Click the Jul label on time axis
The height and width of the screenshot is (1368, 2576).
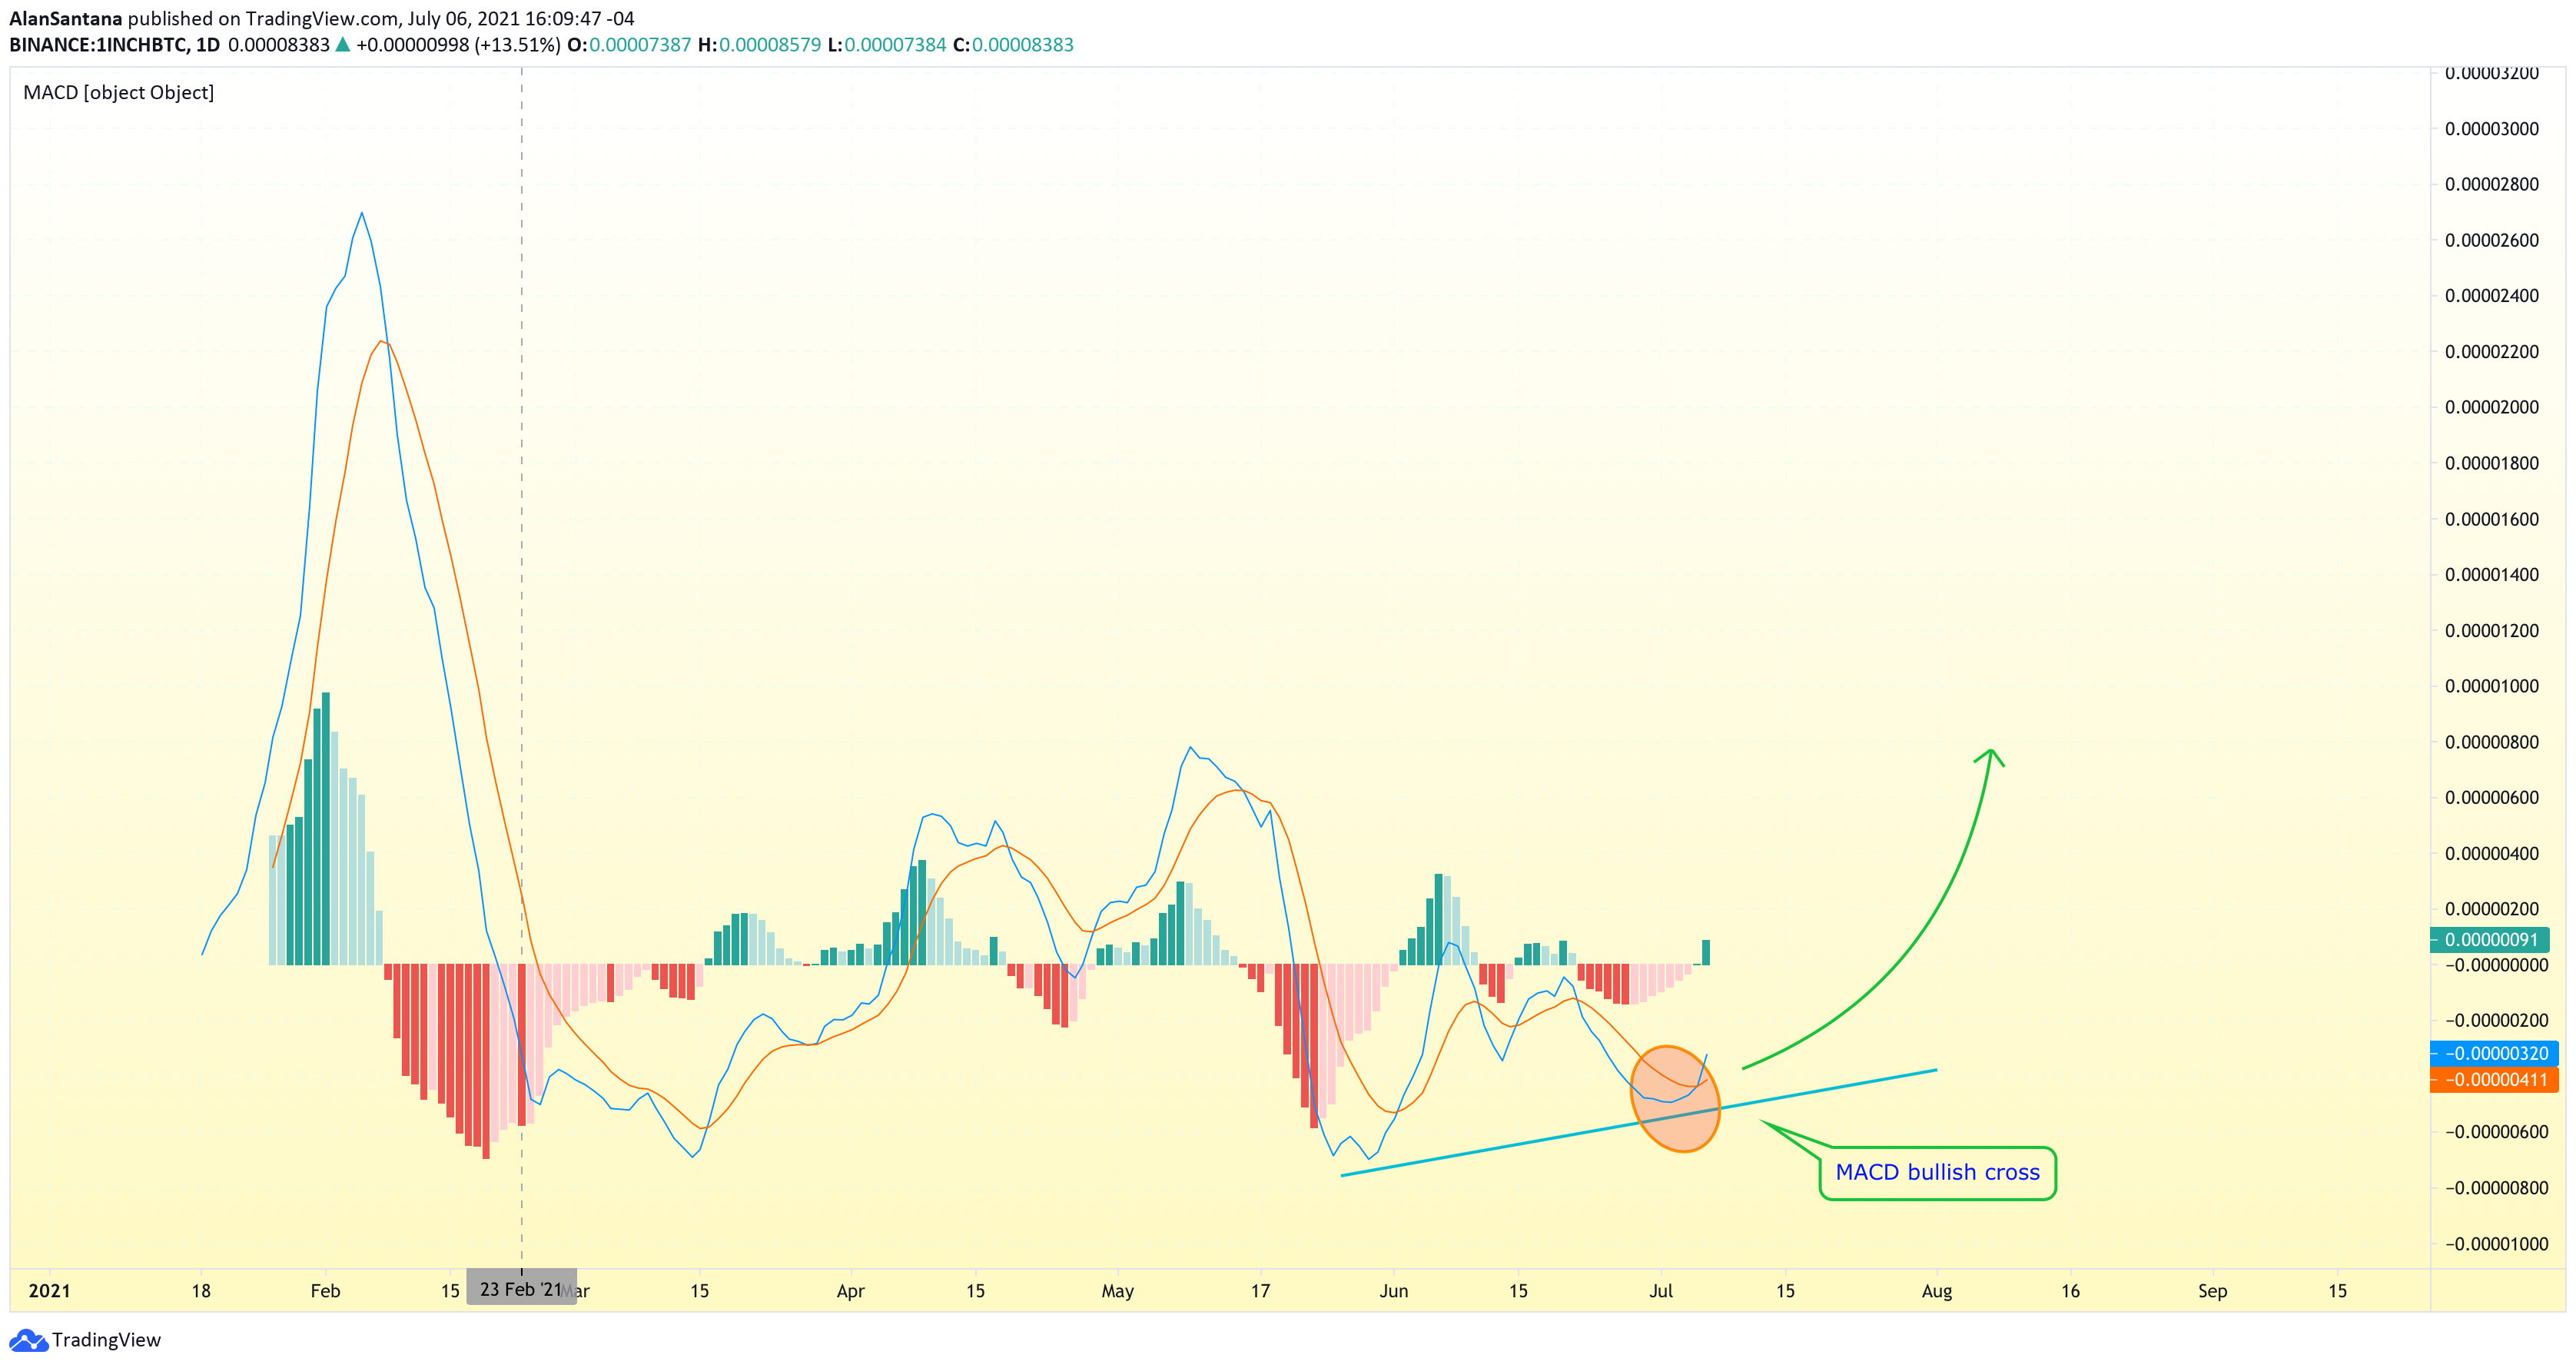pos(1660,1291)
